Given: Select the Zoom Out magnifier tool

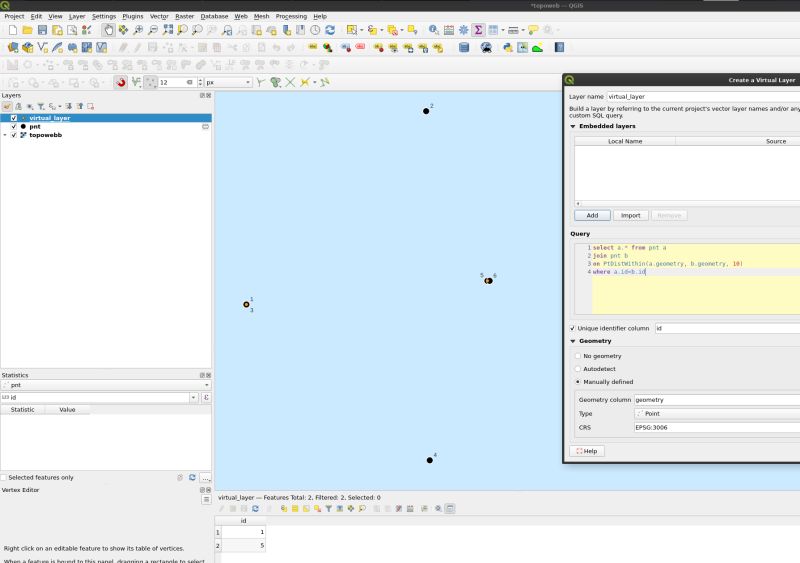Looking at the screenshot, I should click(153, 30).
